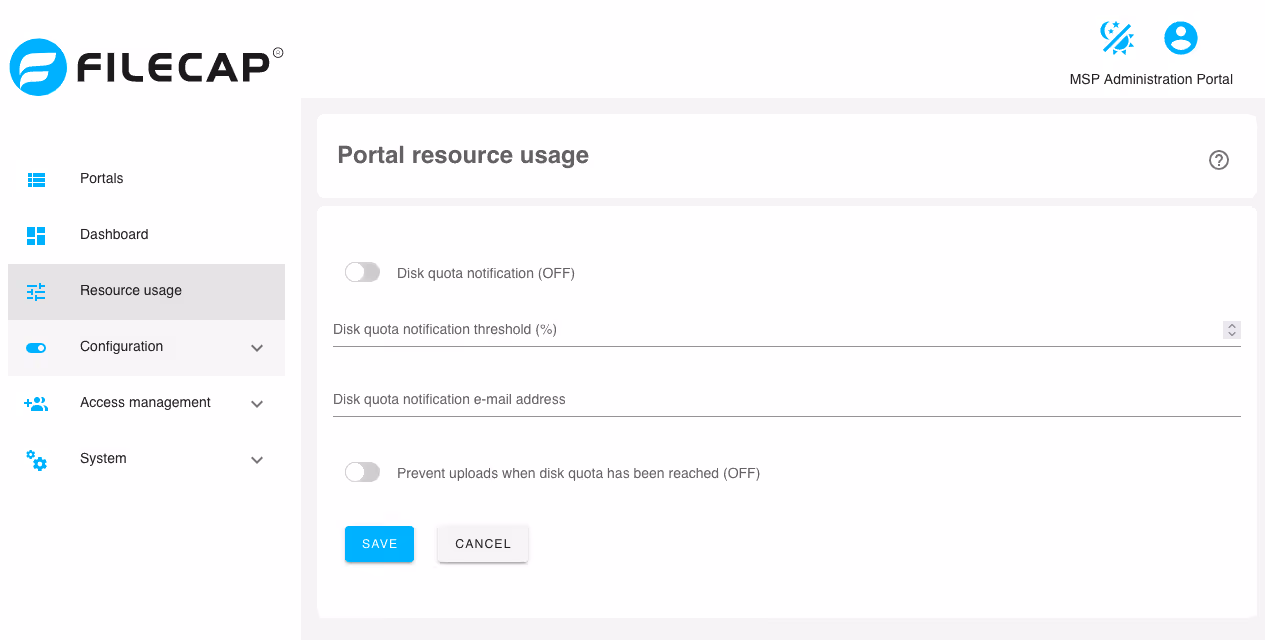
Task: Click the CANCEL button
Action: (x=483, y=544)
